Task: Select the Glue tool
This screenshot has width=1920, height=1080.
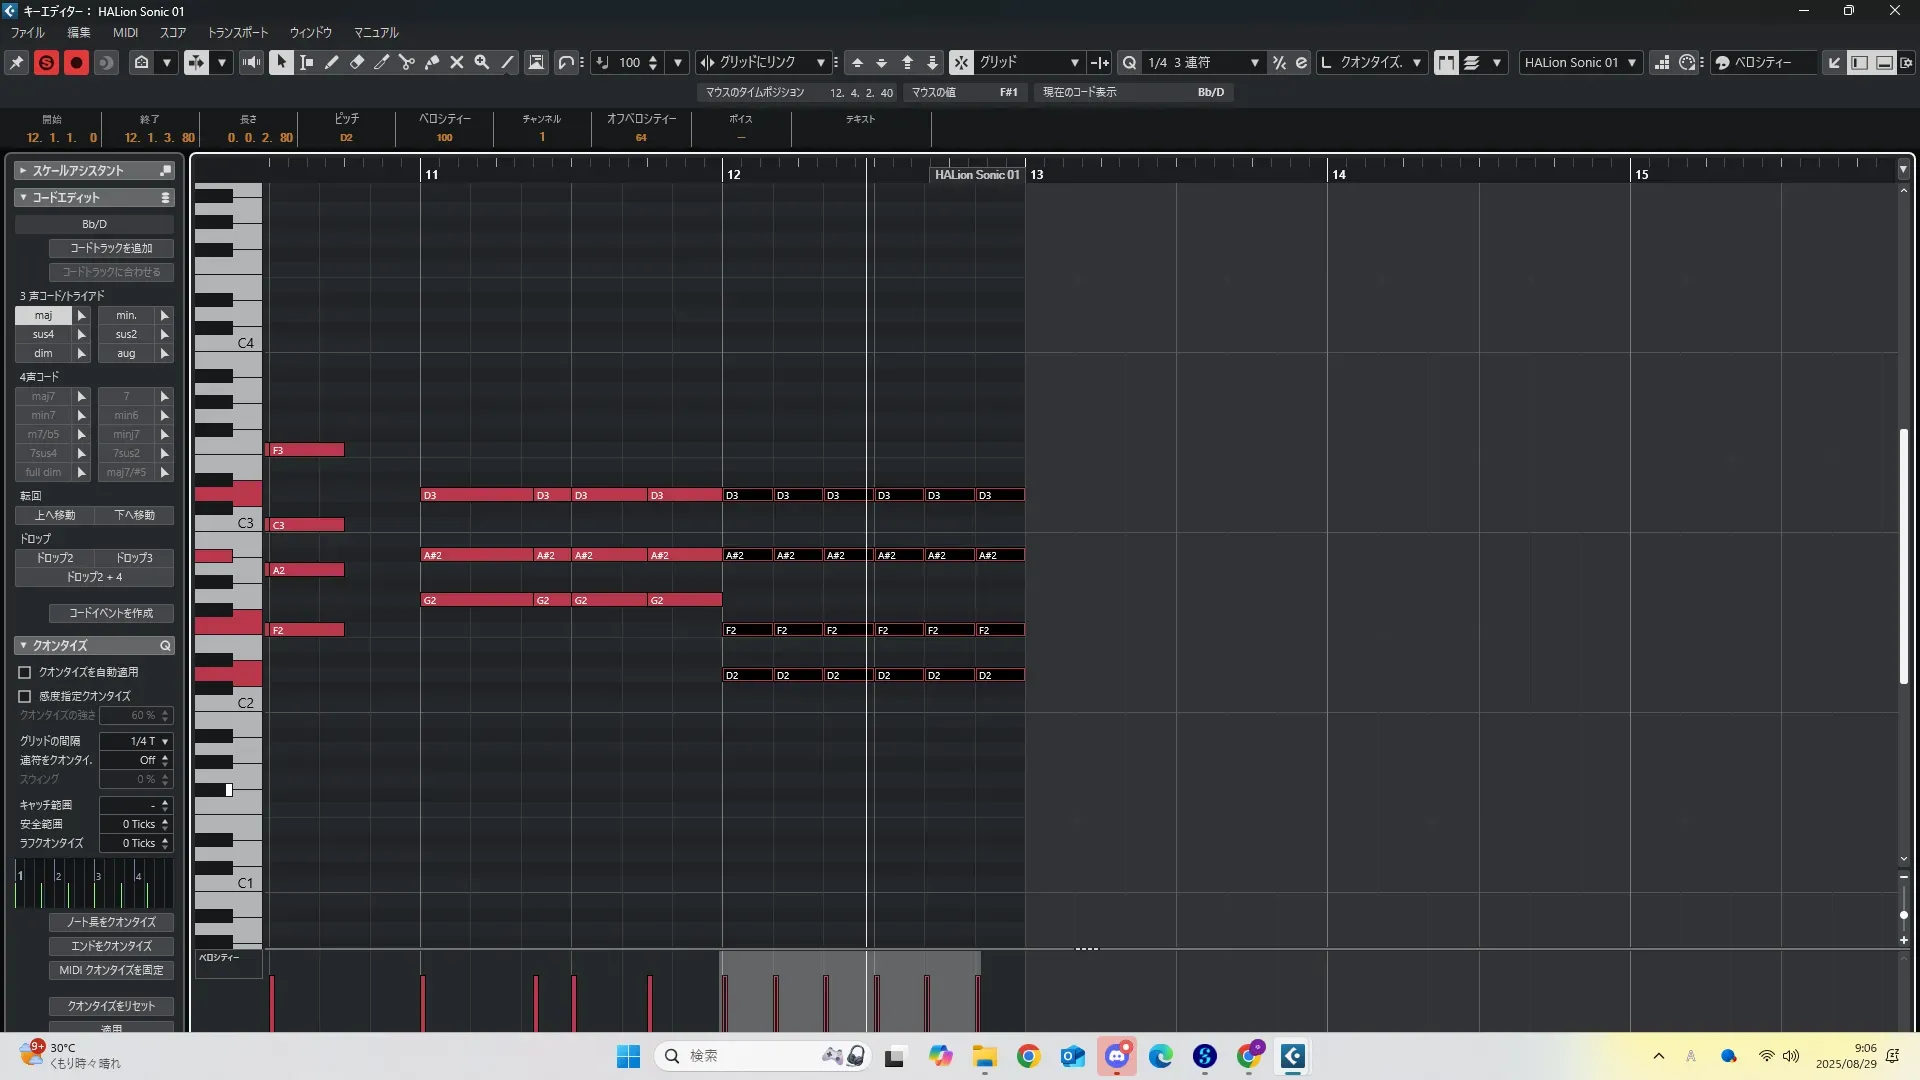Action: (x=432, y=62)
